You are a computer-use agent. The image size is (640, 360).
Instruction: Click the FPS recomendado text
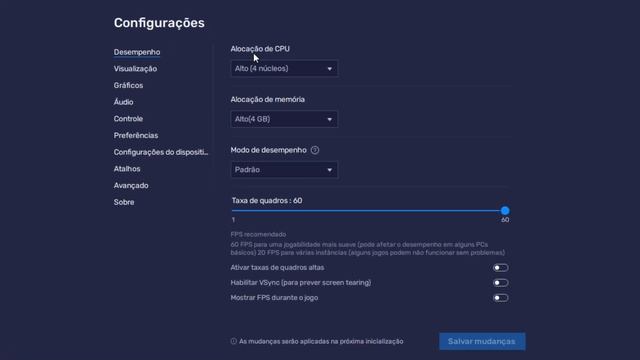(x=258, y=234)
